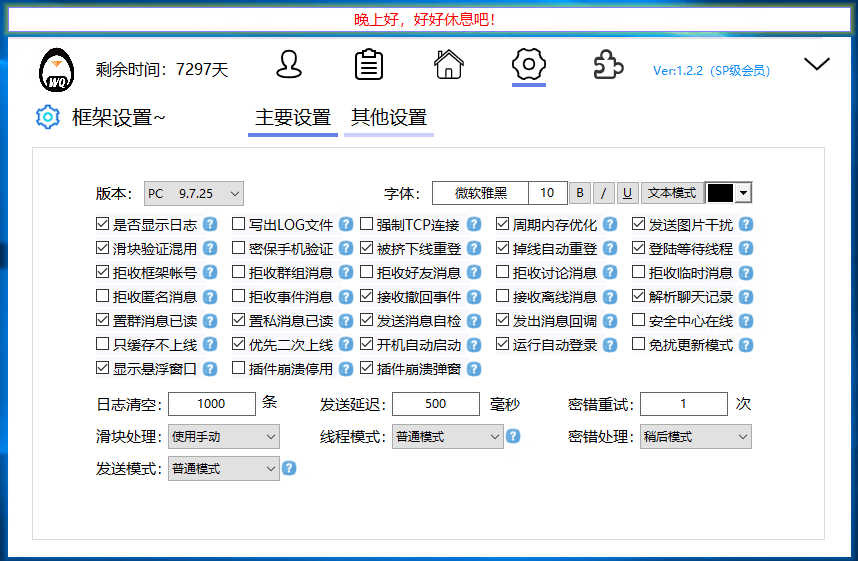This screenshot has width=858, height=561.
Task: Open the clipboard log icon page
Action: click(x=369, y=65)
